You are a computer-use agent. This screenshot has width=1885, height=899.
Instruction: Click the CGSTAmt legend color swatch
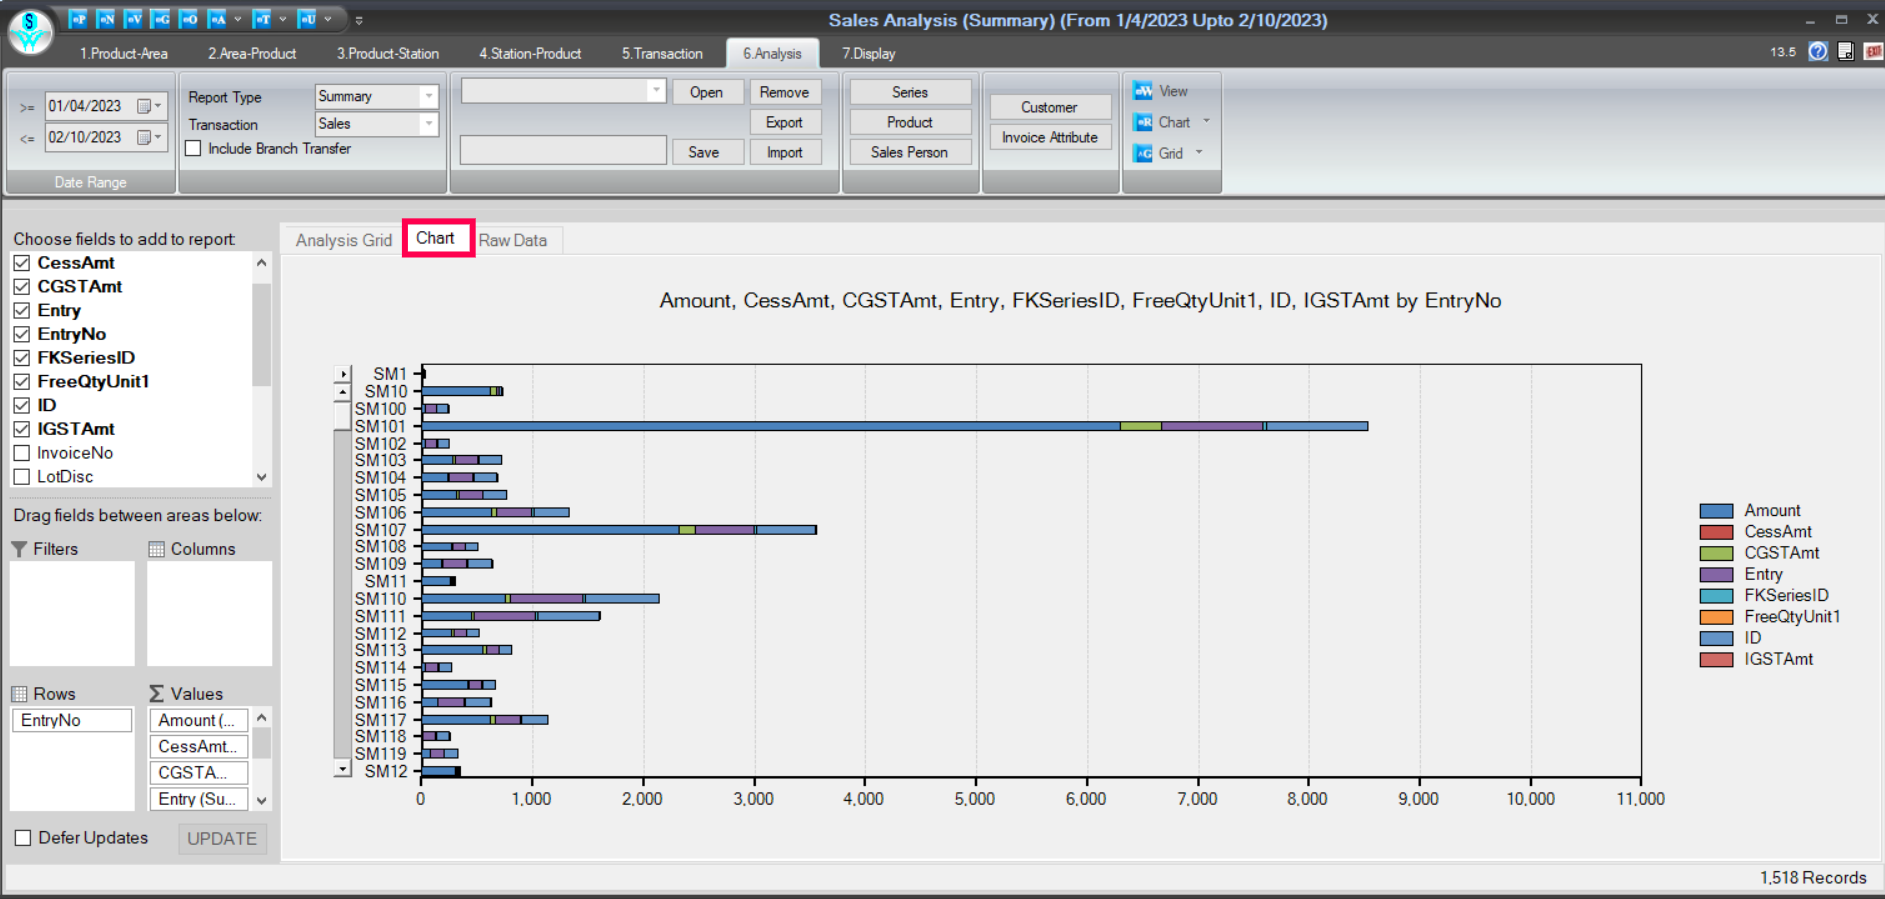coord(1716,553)
